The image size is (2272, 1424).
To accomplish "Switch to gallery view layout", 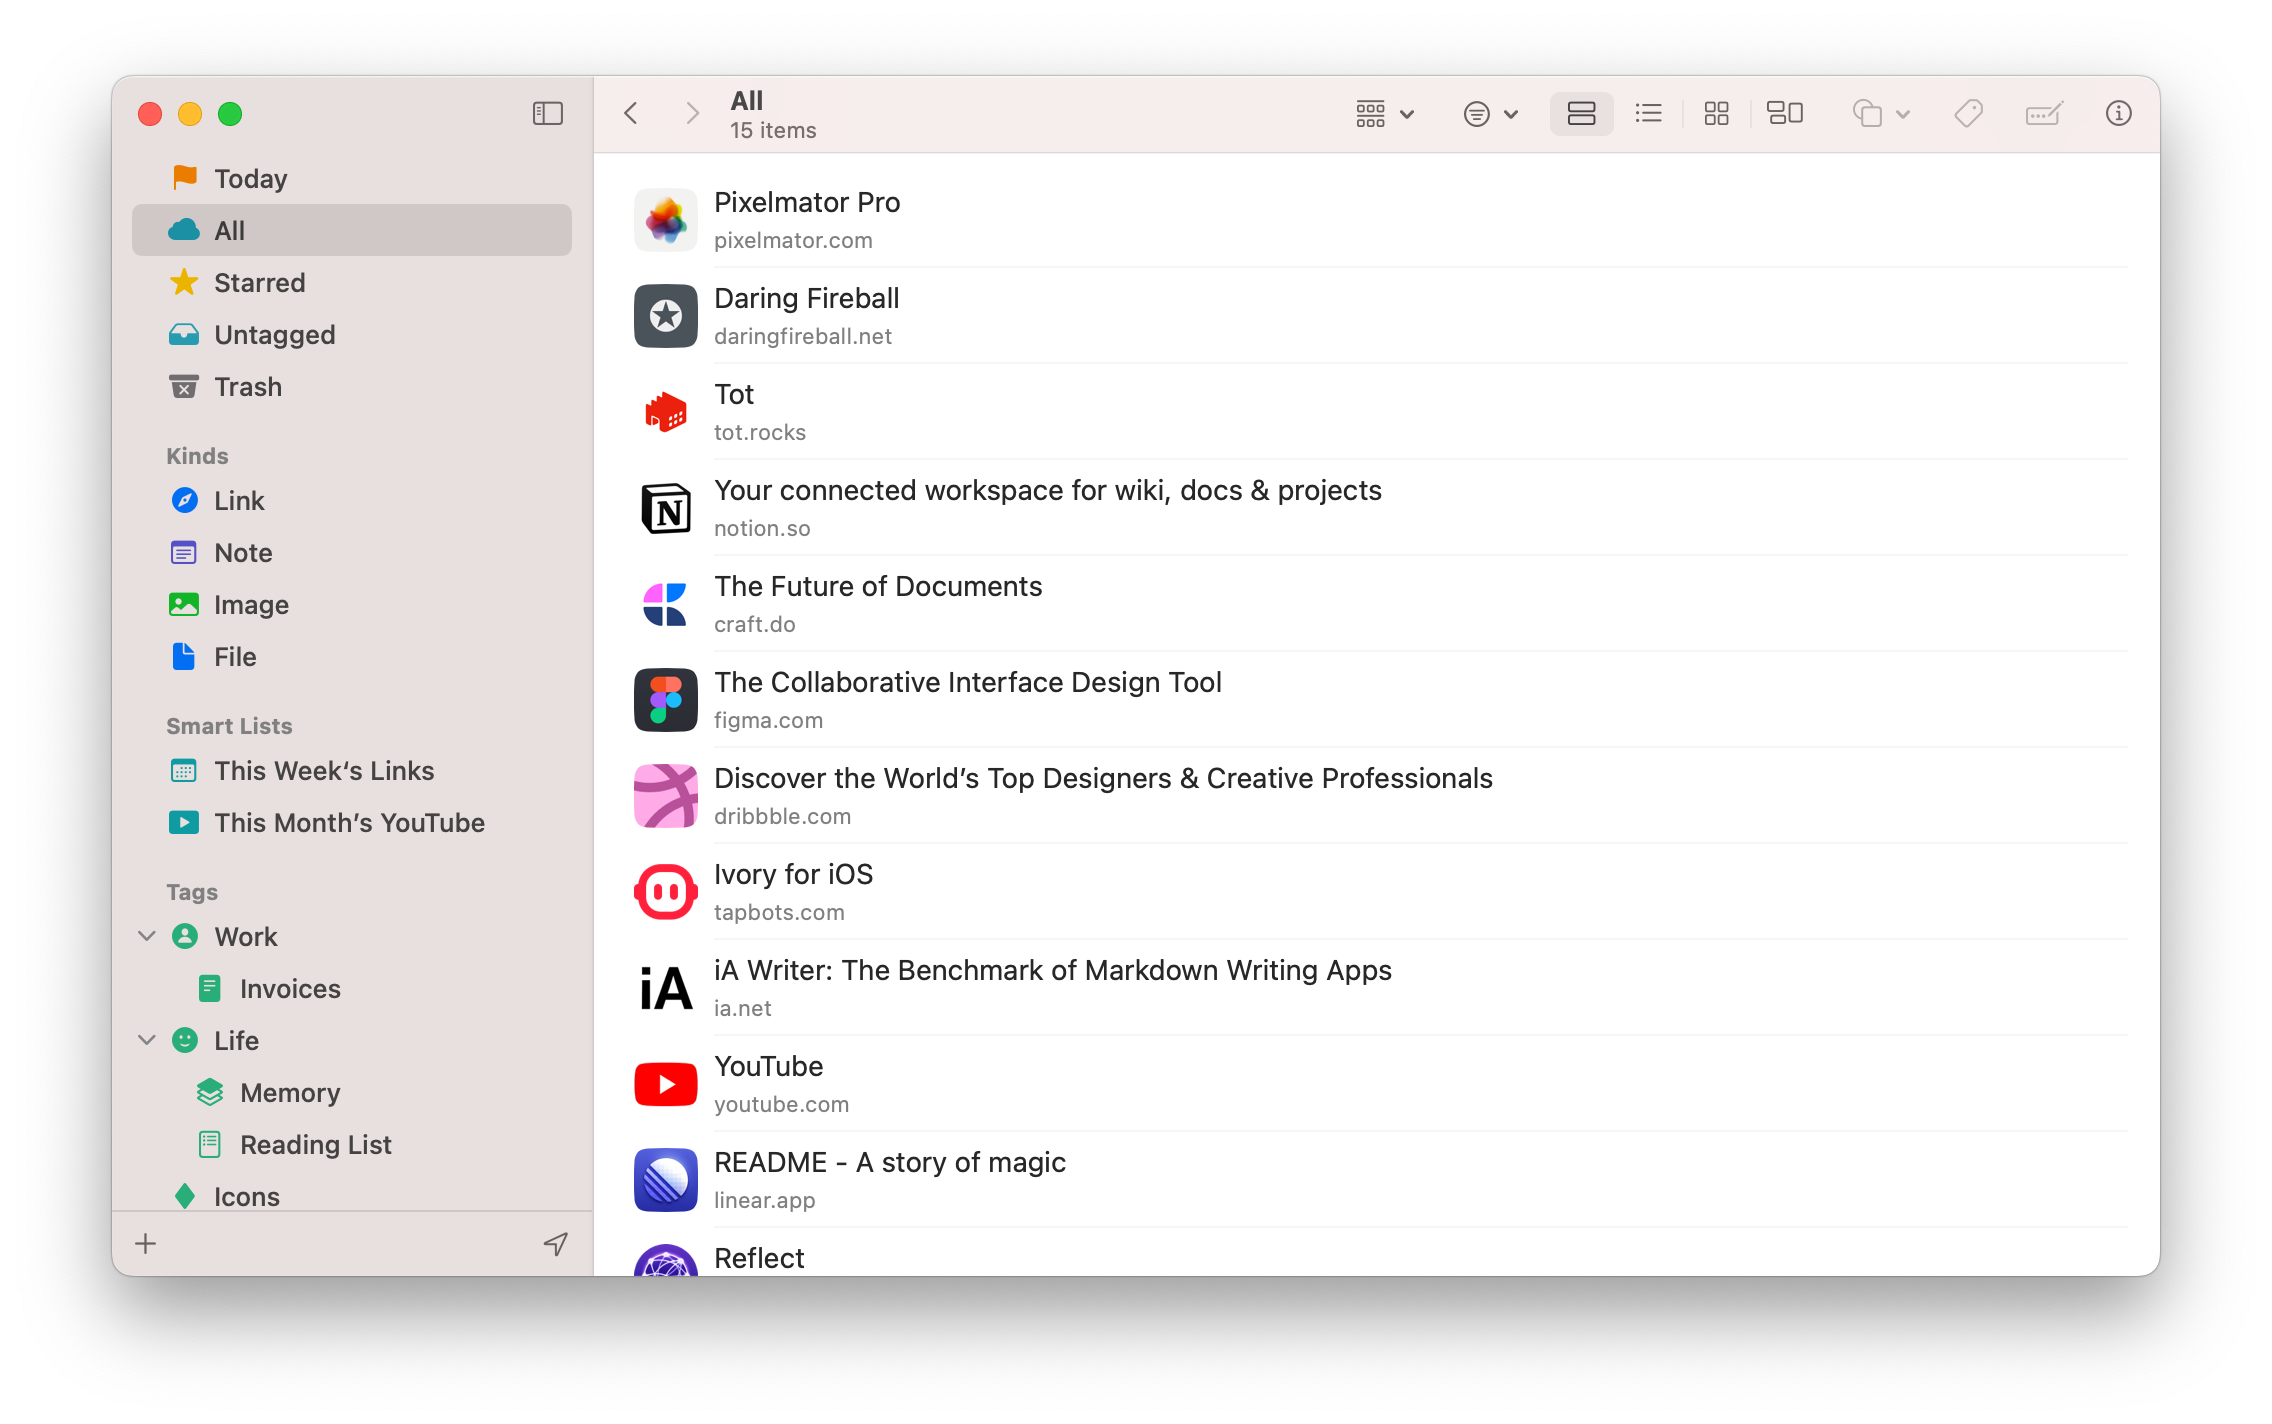I will [1785, 113].
